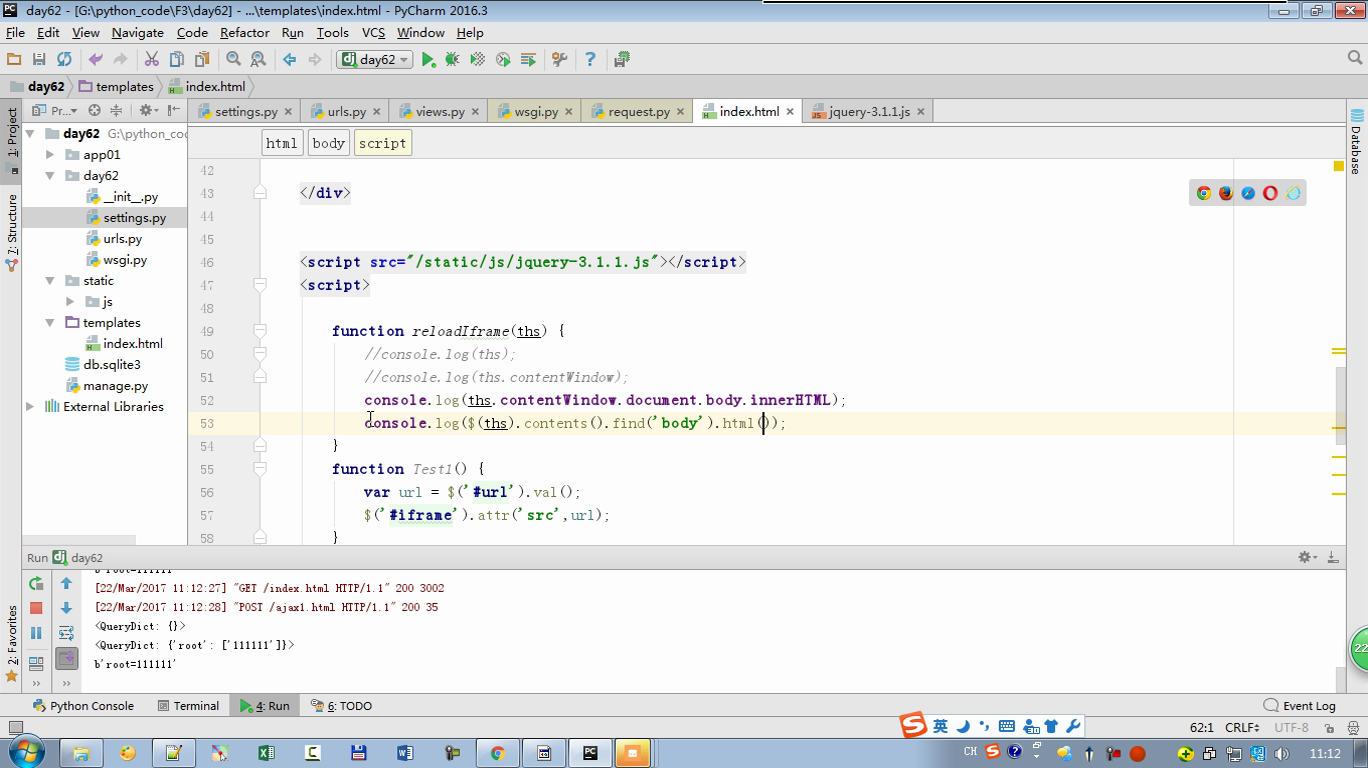1368x768 pixels.
Task: Collapse the templates folder
Action: tap(50, 323)
